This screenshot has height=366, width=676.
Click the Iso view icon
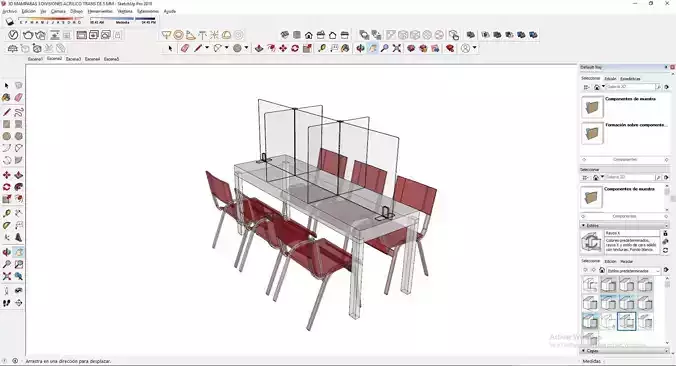(x=285, y=35)
